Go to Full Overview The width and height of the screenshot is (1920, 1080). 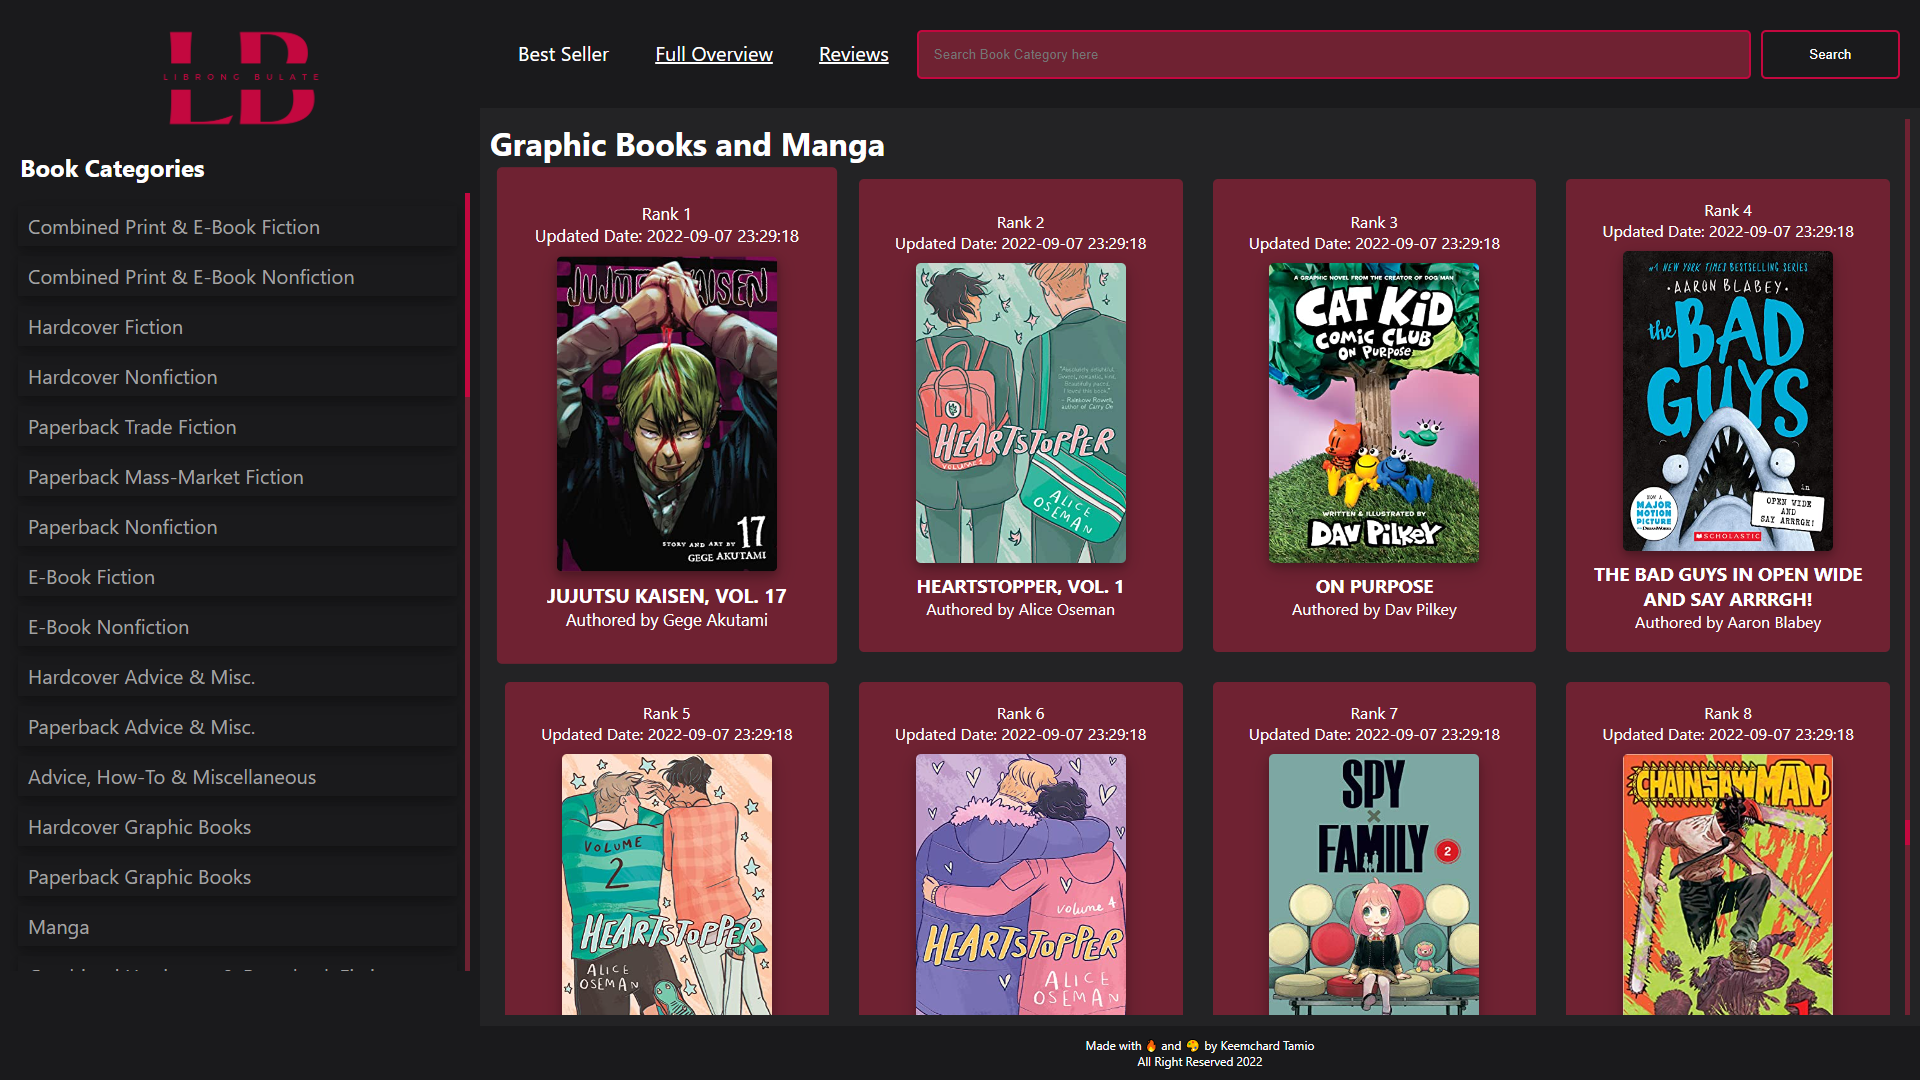click(x=713, y=54)
